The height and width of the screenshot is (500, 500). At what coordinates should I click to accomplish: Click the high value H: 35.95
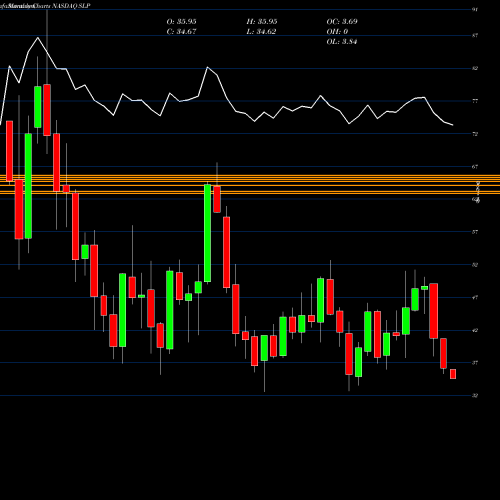coord(262,22)
